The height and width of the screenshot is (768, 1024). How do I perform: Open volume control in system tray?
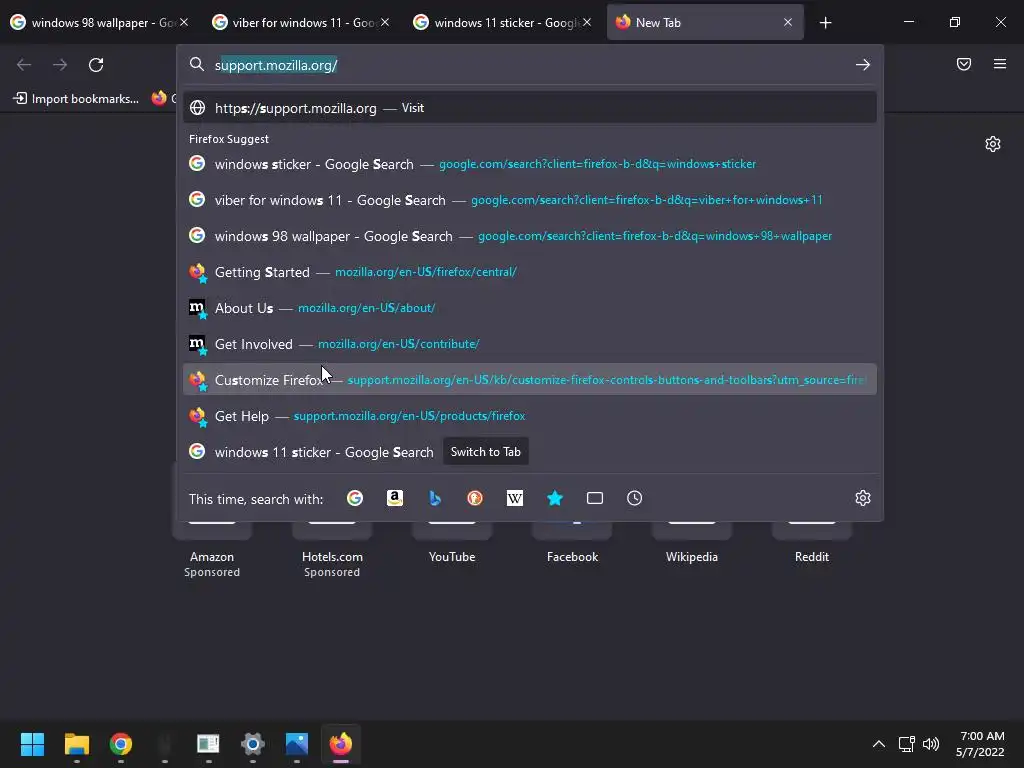click(x=931, y=744)
